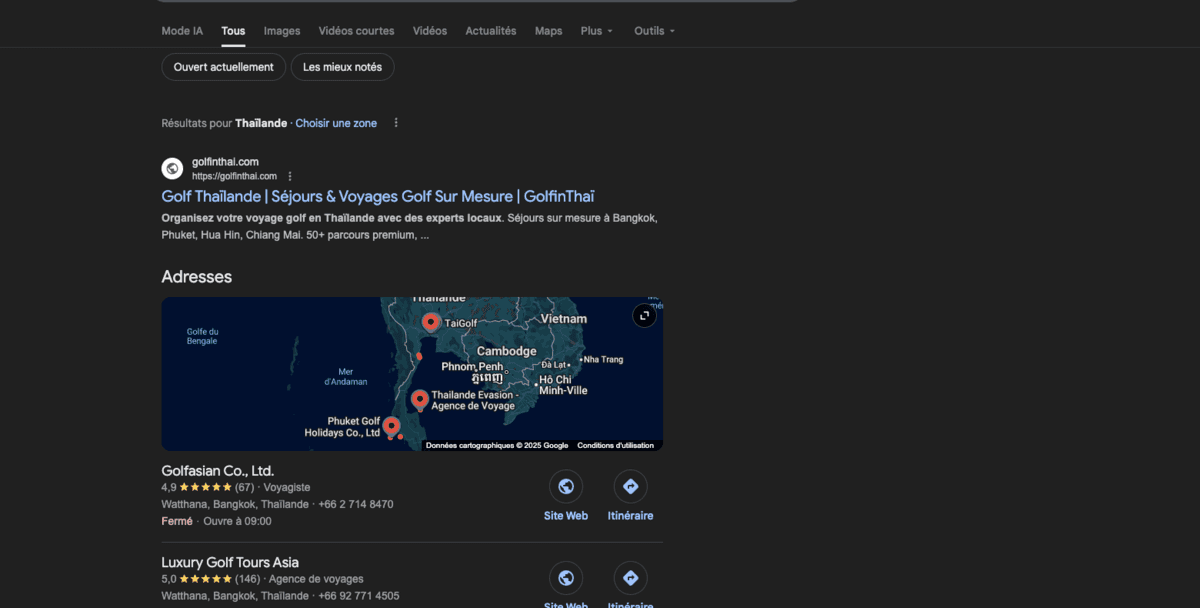Expand the map to full screen
The height and width of the screenshot is (608, 1200).
tap(645, 316)
